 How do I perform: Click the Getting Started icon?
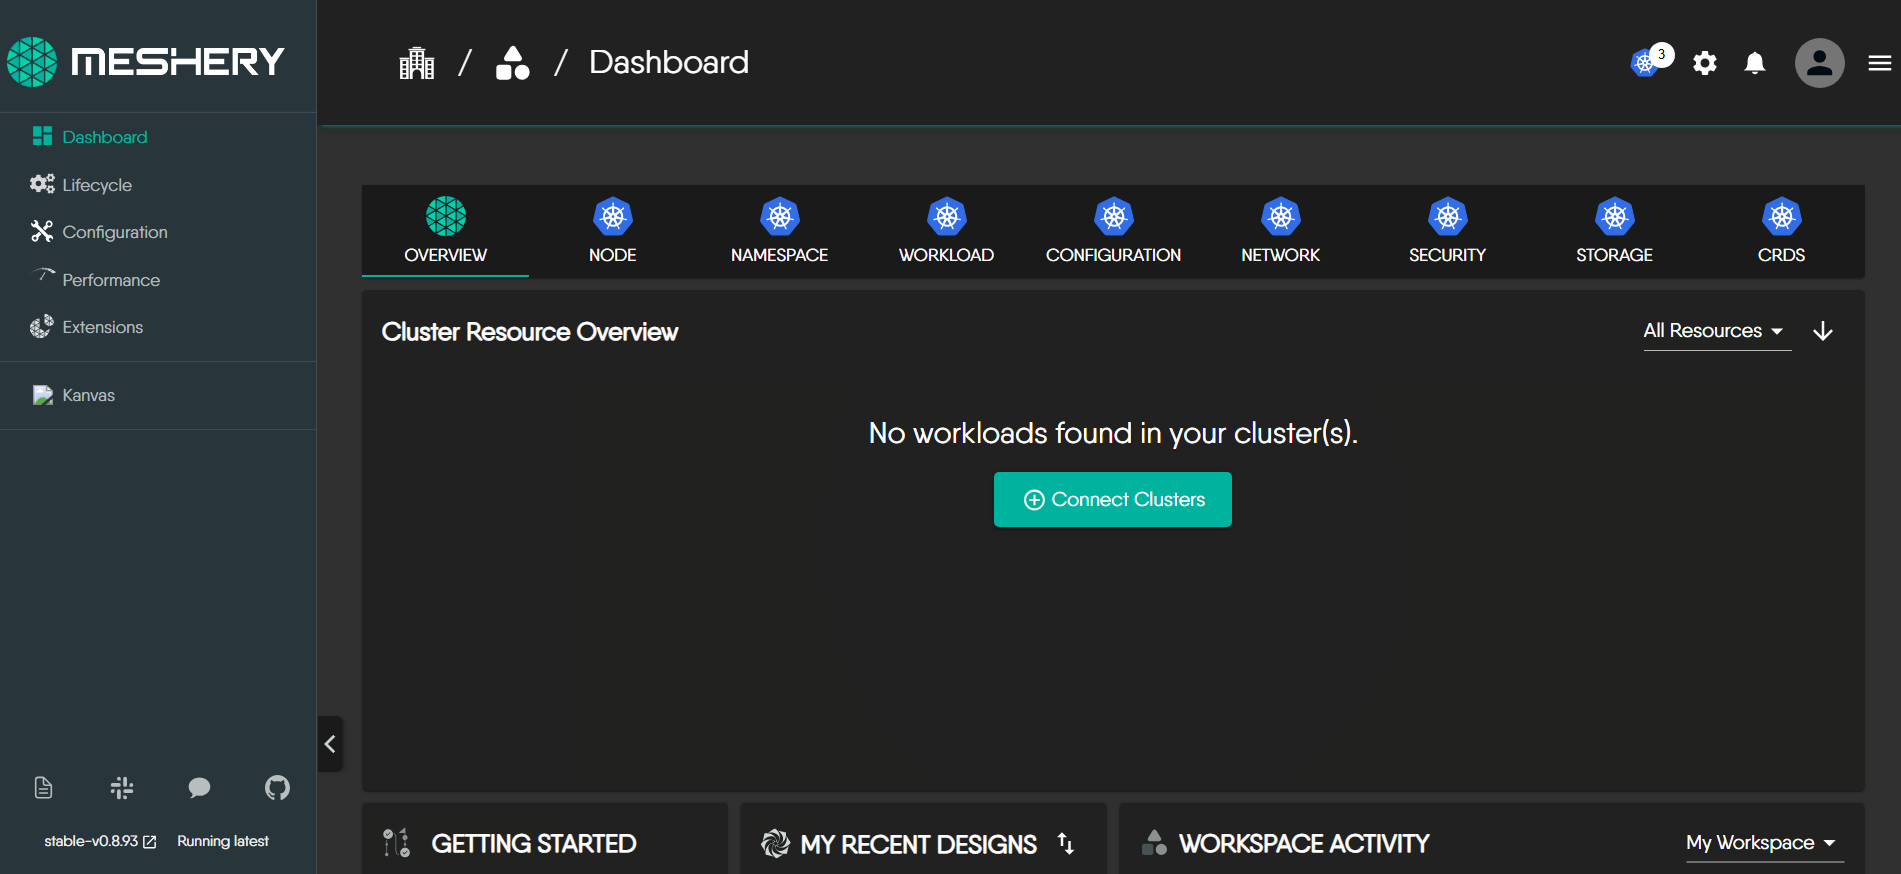tap(397, 843)
